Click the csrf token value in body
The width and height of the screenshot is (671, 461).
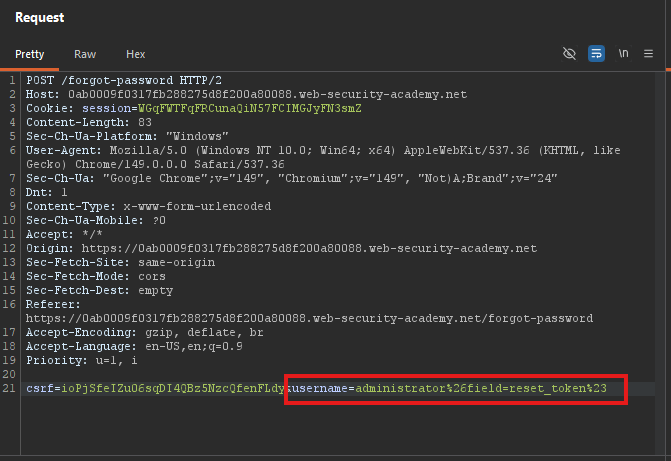click(x=173, y=389)
